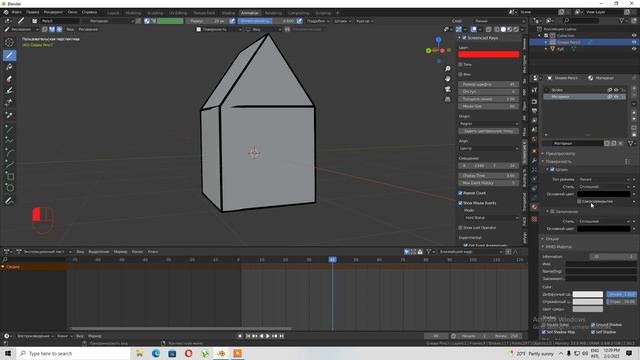Viewport: 640px width, 360px height.
Task: Open the Маркер menu in dope sheet
Action: pyautogui.click(x=120, y=252)
